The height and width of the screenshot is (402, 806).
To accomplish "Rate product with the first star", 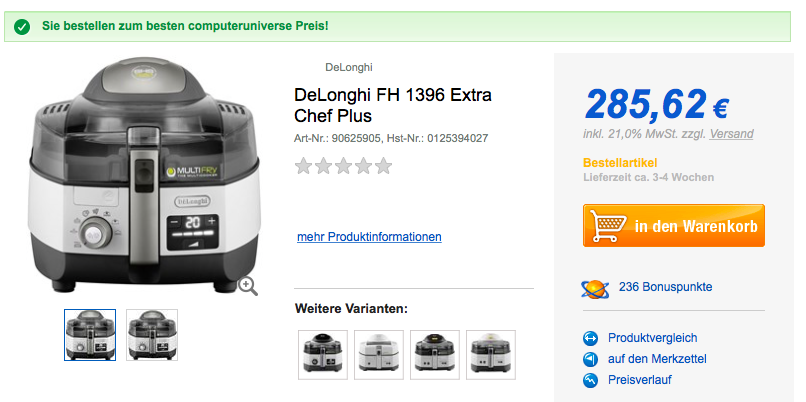I will point(303,166).
